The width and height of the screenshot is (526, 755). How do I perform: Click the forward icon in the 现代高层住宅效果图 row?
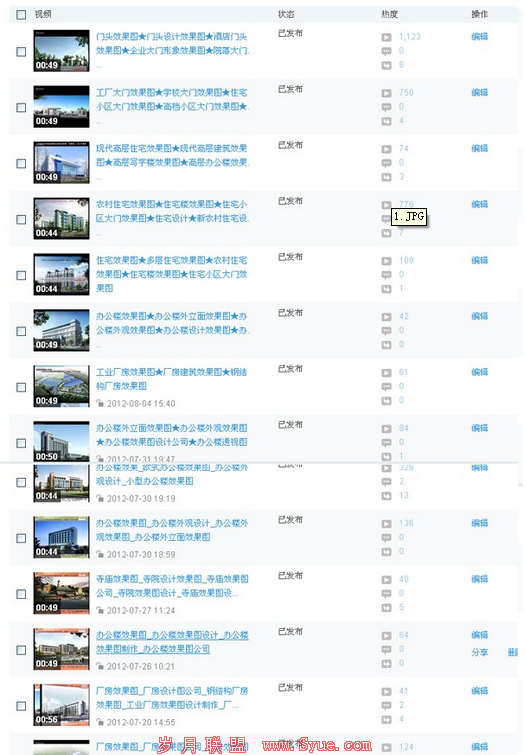coord(386,177)
